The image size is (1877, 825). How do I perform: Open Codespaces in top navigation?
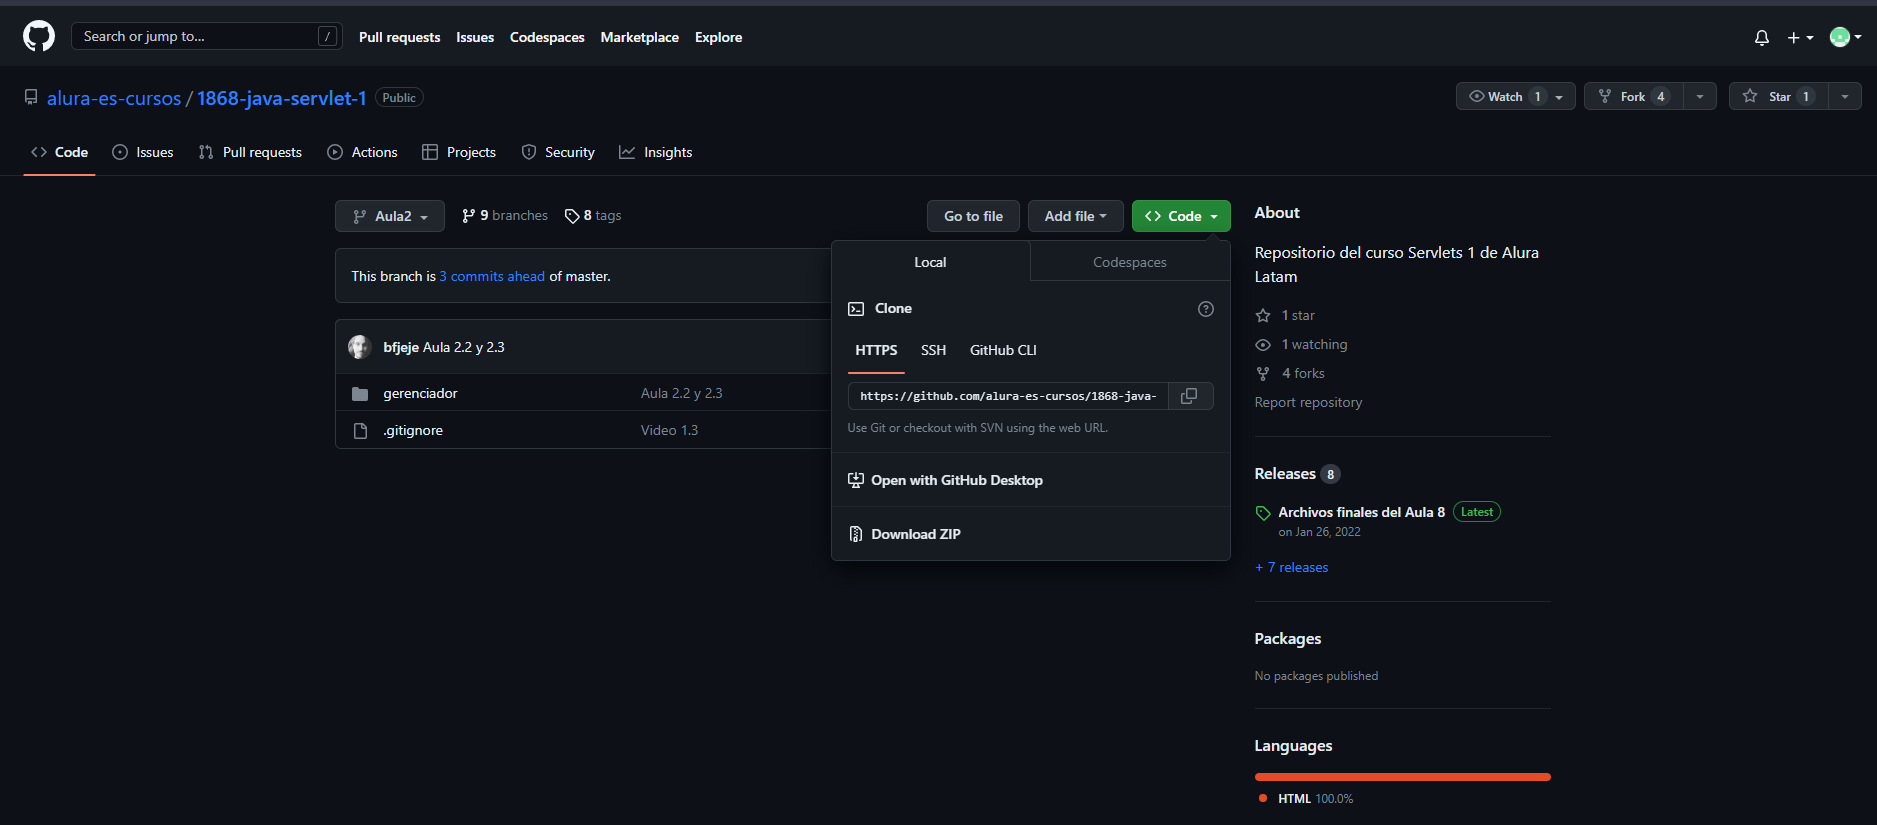[x=547, y=37]
